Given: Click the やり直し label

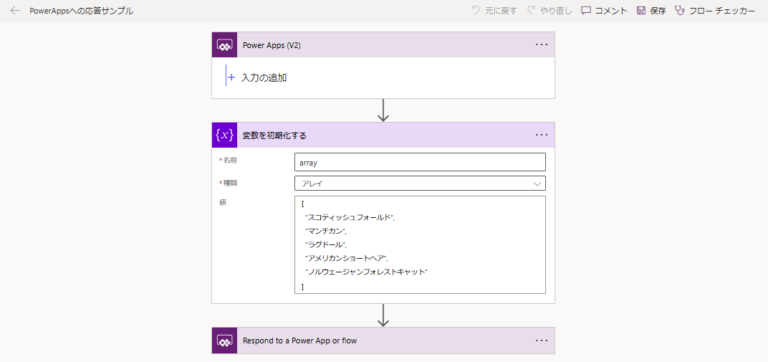Looking at the screenshot, I should click(x=556, y=11).
